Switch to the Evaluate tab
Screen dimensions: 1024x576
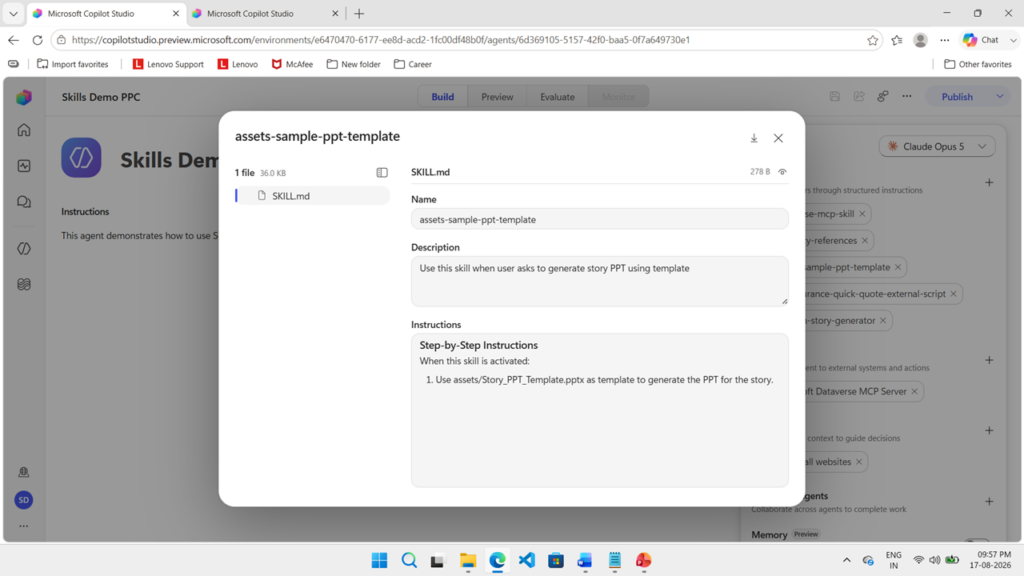[557, 97]
